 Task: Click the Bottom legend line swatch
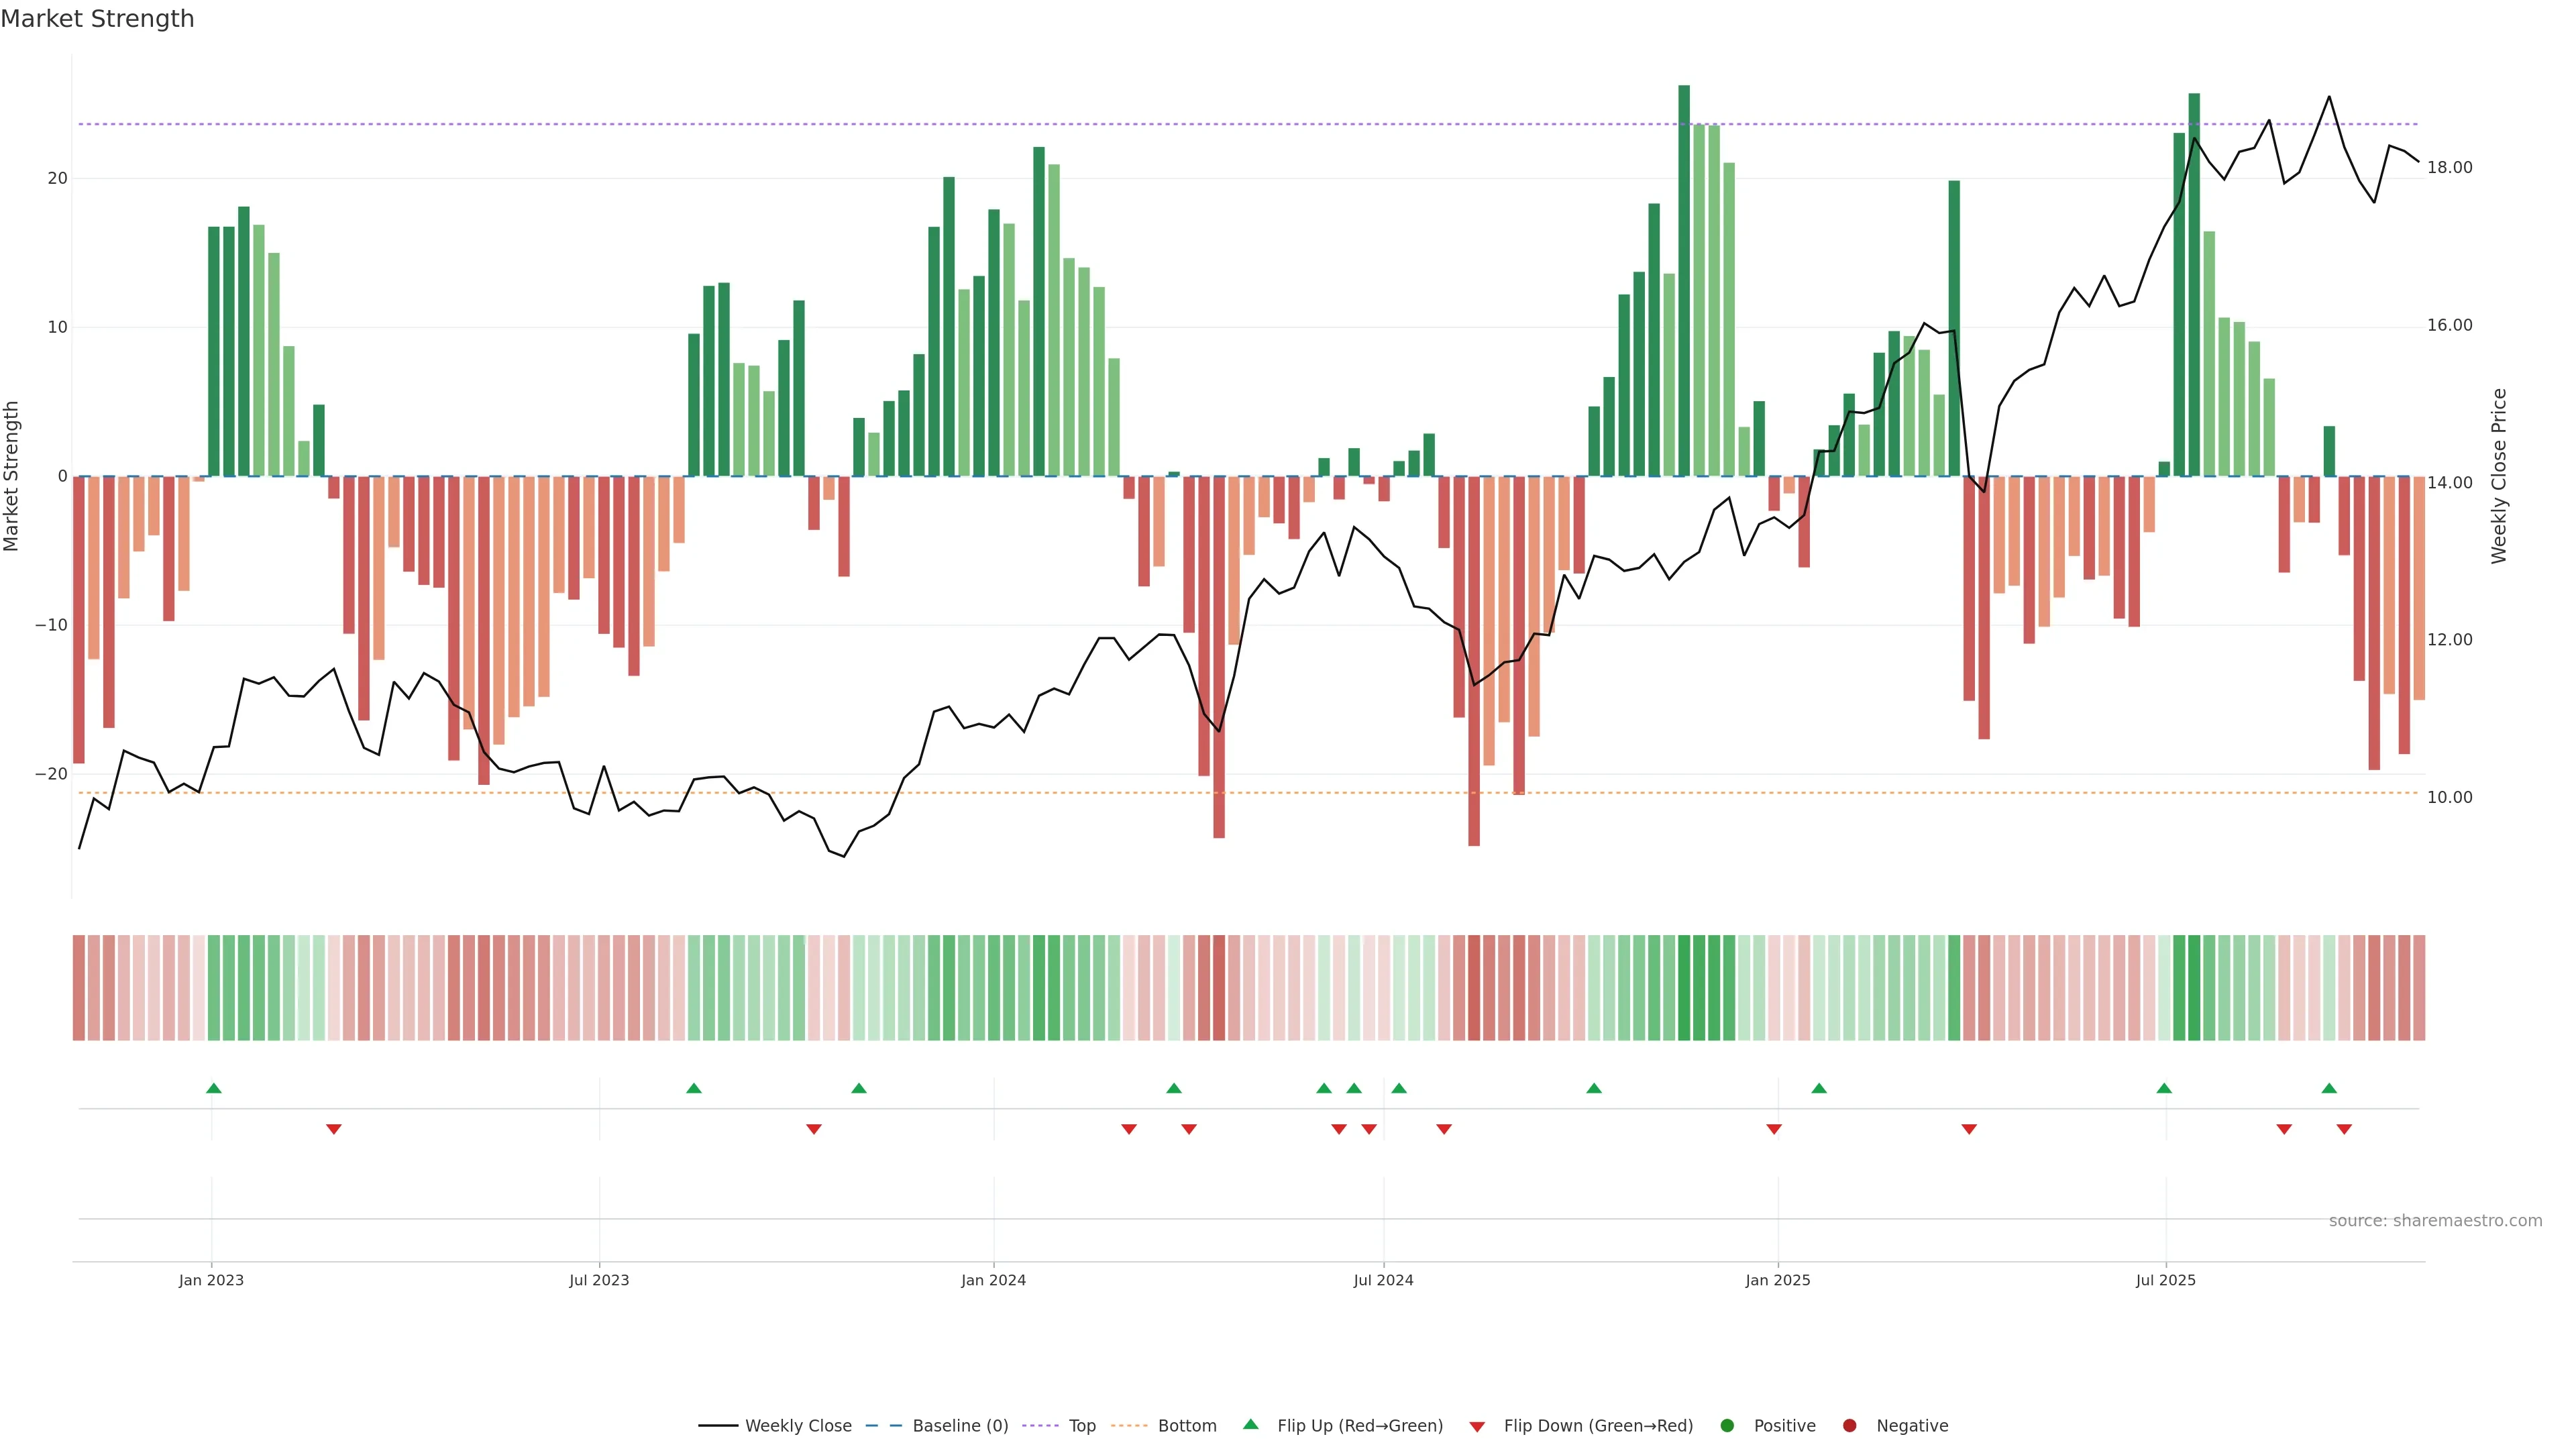coord(1129,1426)
